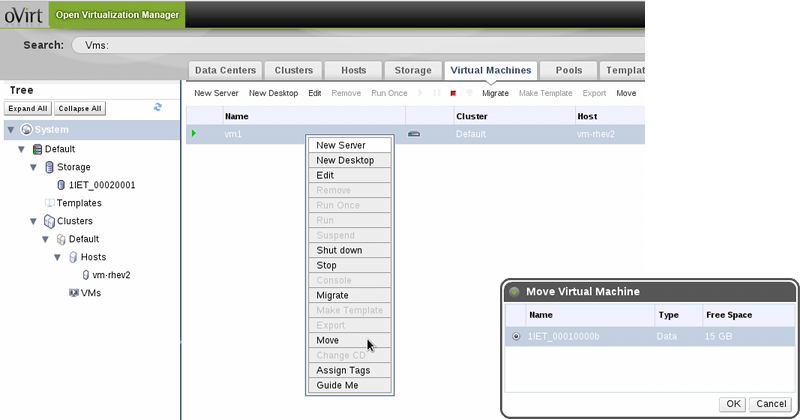The width and height of the screenshot is (800, 420).
Task: Click the System globe icon in tree
Action: [x=26, y=130]
